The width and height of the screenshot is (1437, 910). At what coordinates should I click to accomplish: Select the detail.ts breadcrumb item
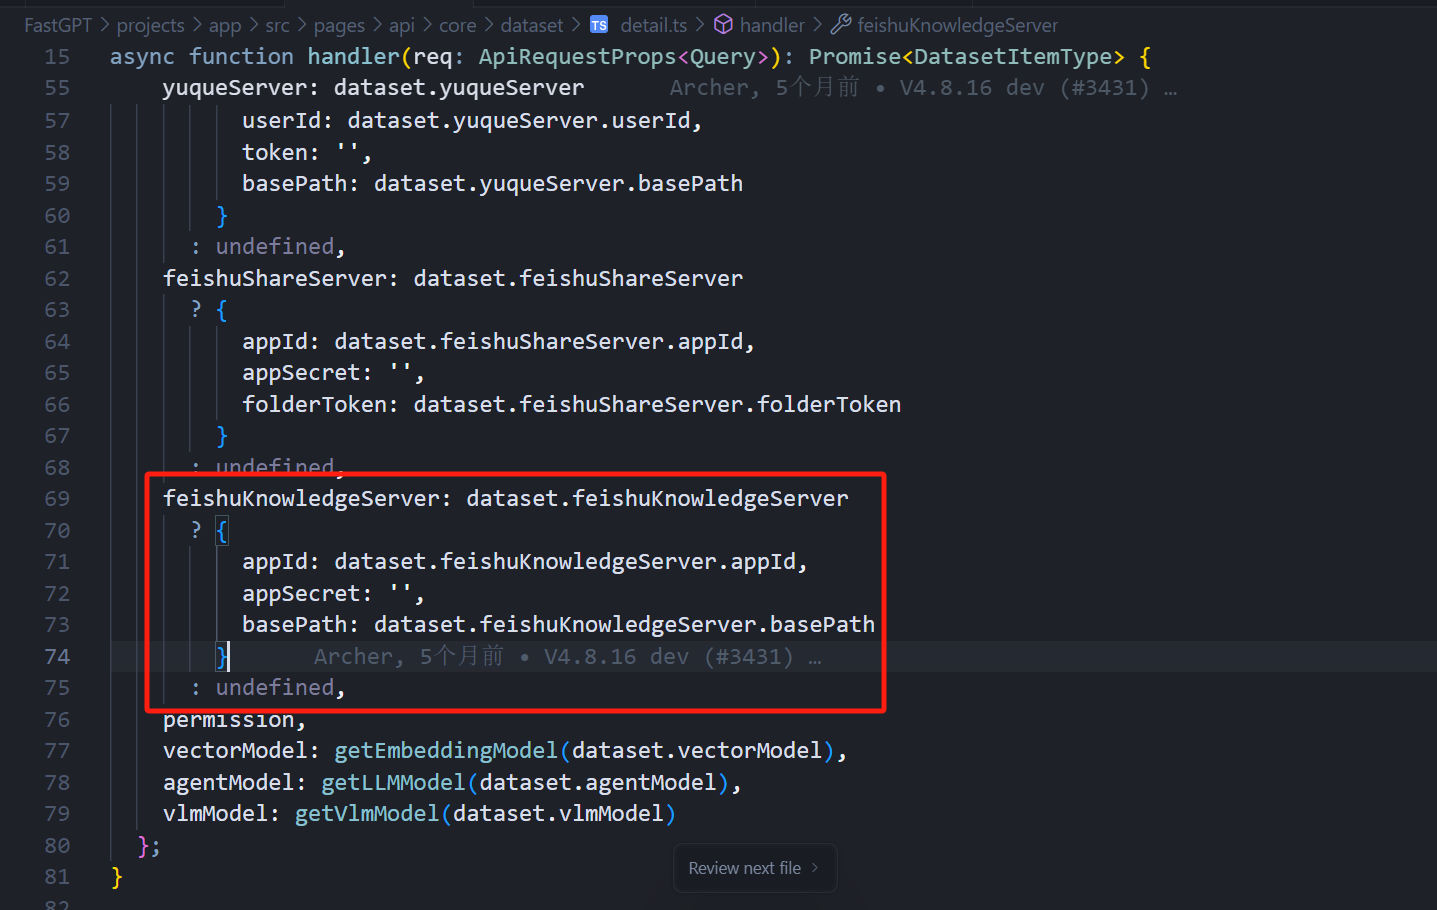pyautogui.click(x=653, y=25)
